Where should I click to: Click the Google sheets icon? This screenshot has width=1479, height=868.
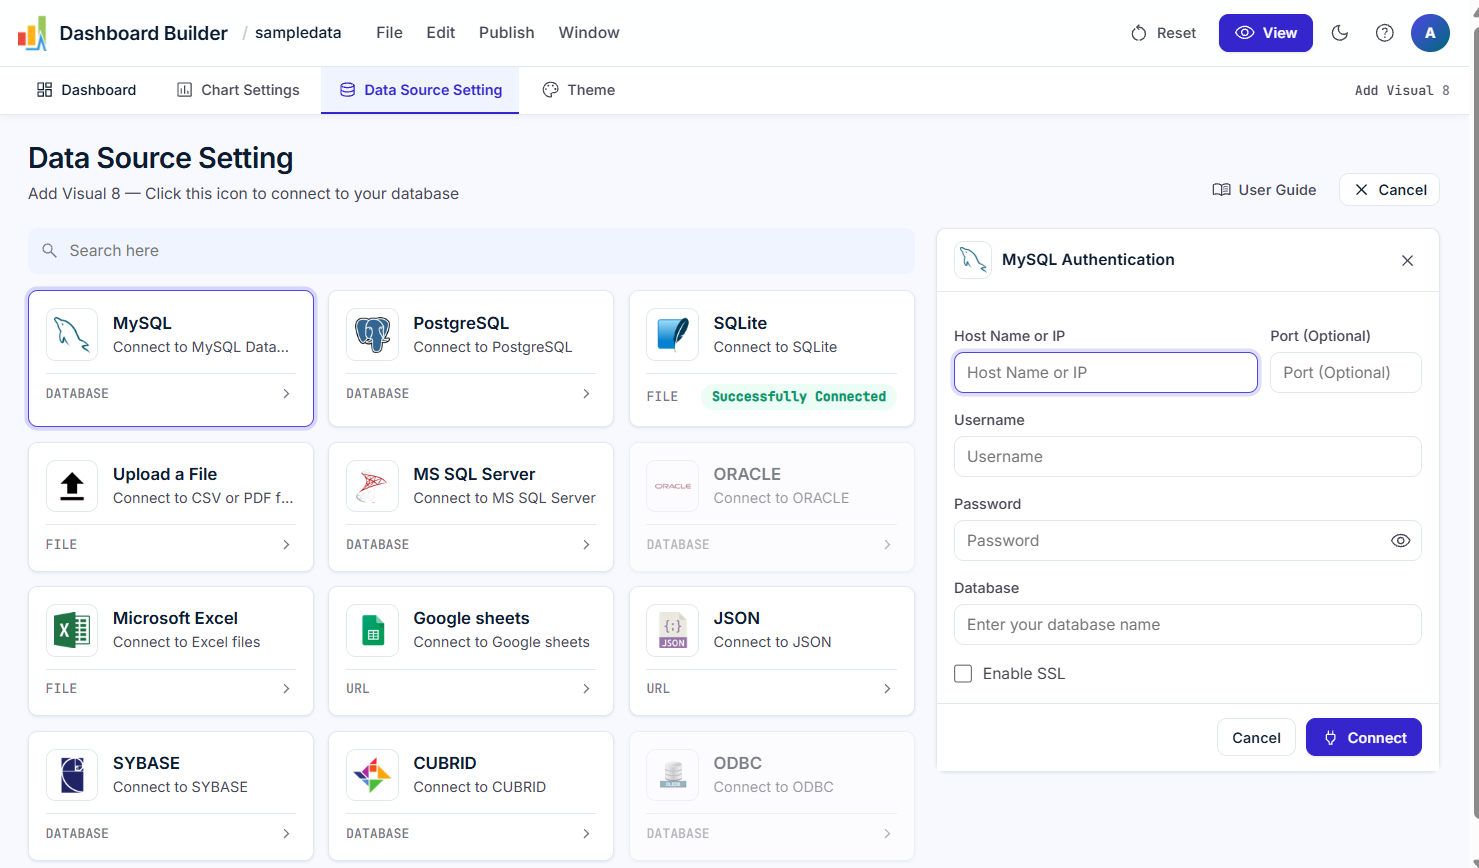tap(372, 630)
